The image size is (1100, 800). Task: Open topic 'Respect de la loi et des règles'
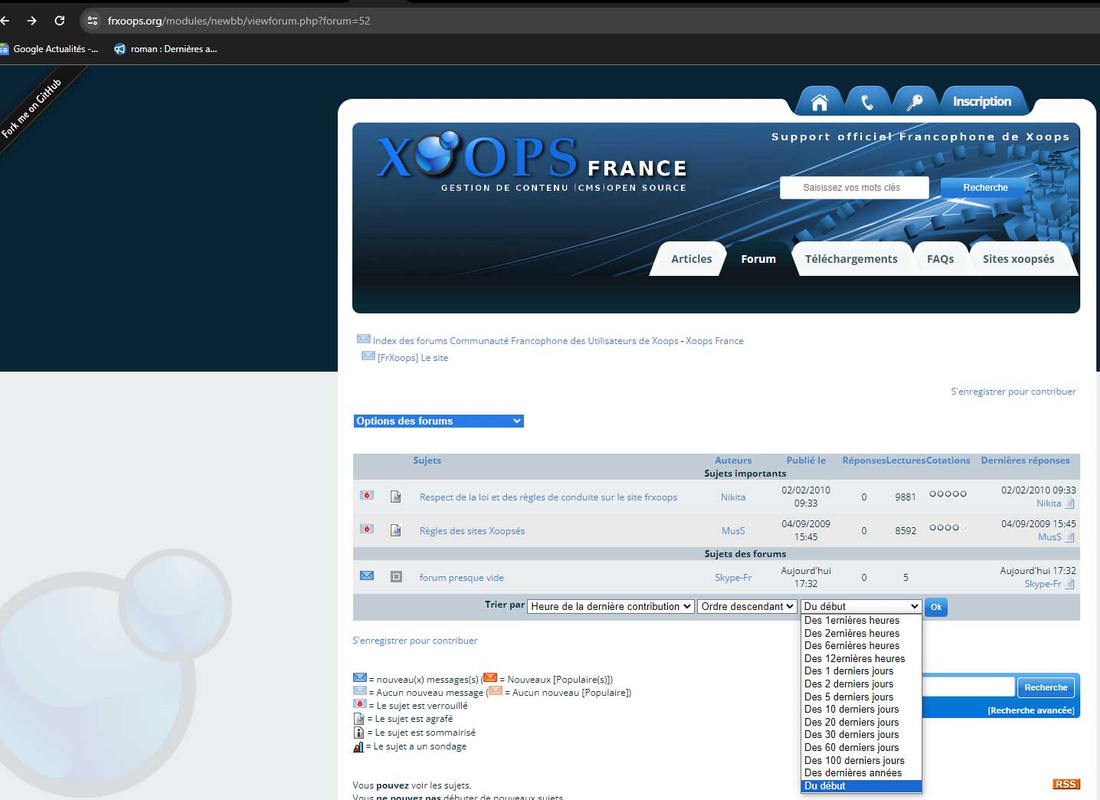548,497
